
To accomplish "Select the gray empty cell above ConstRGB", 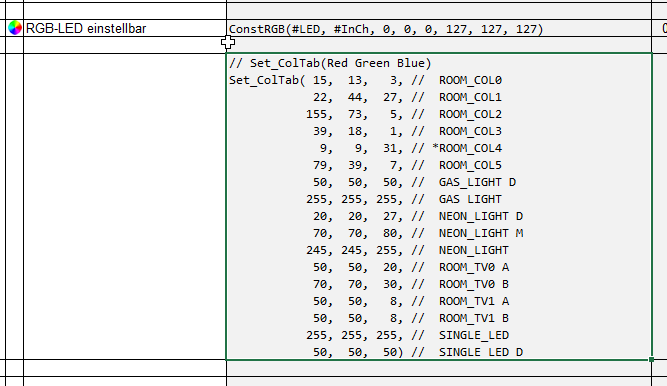I will coord(439,11).
